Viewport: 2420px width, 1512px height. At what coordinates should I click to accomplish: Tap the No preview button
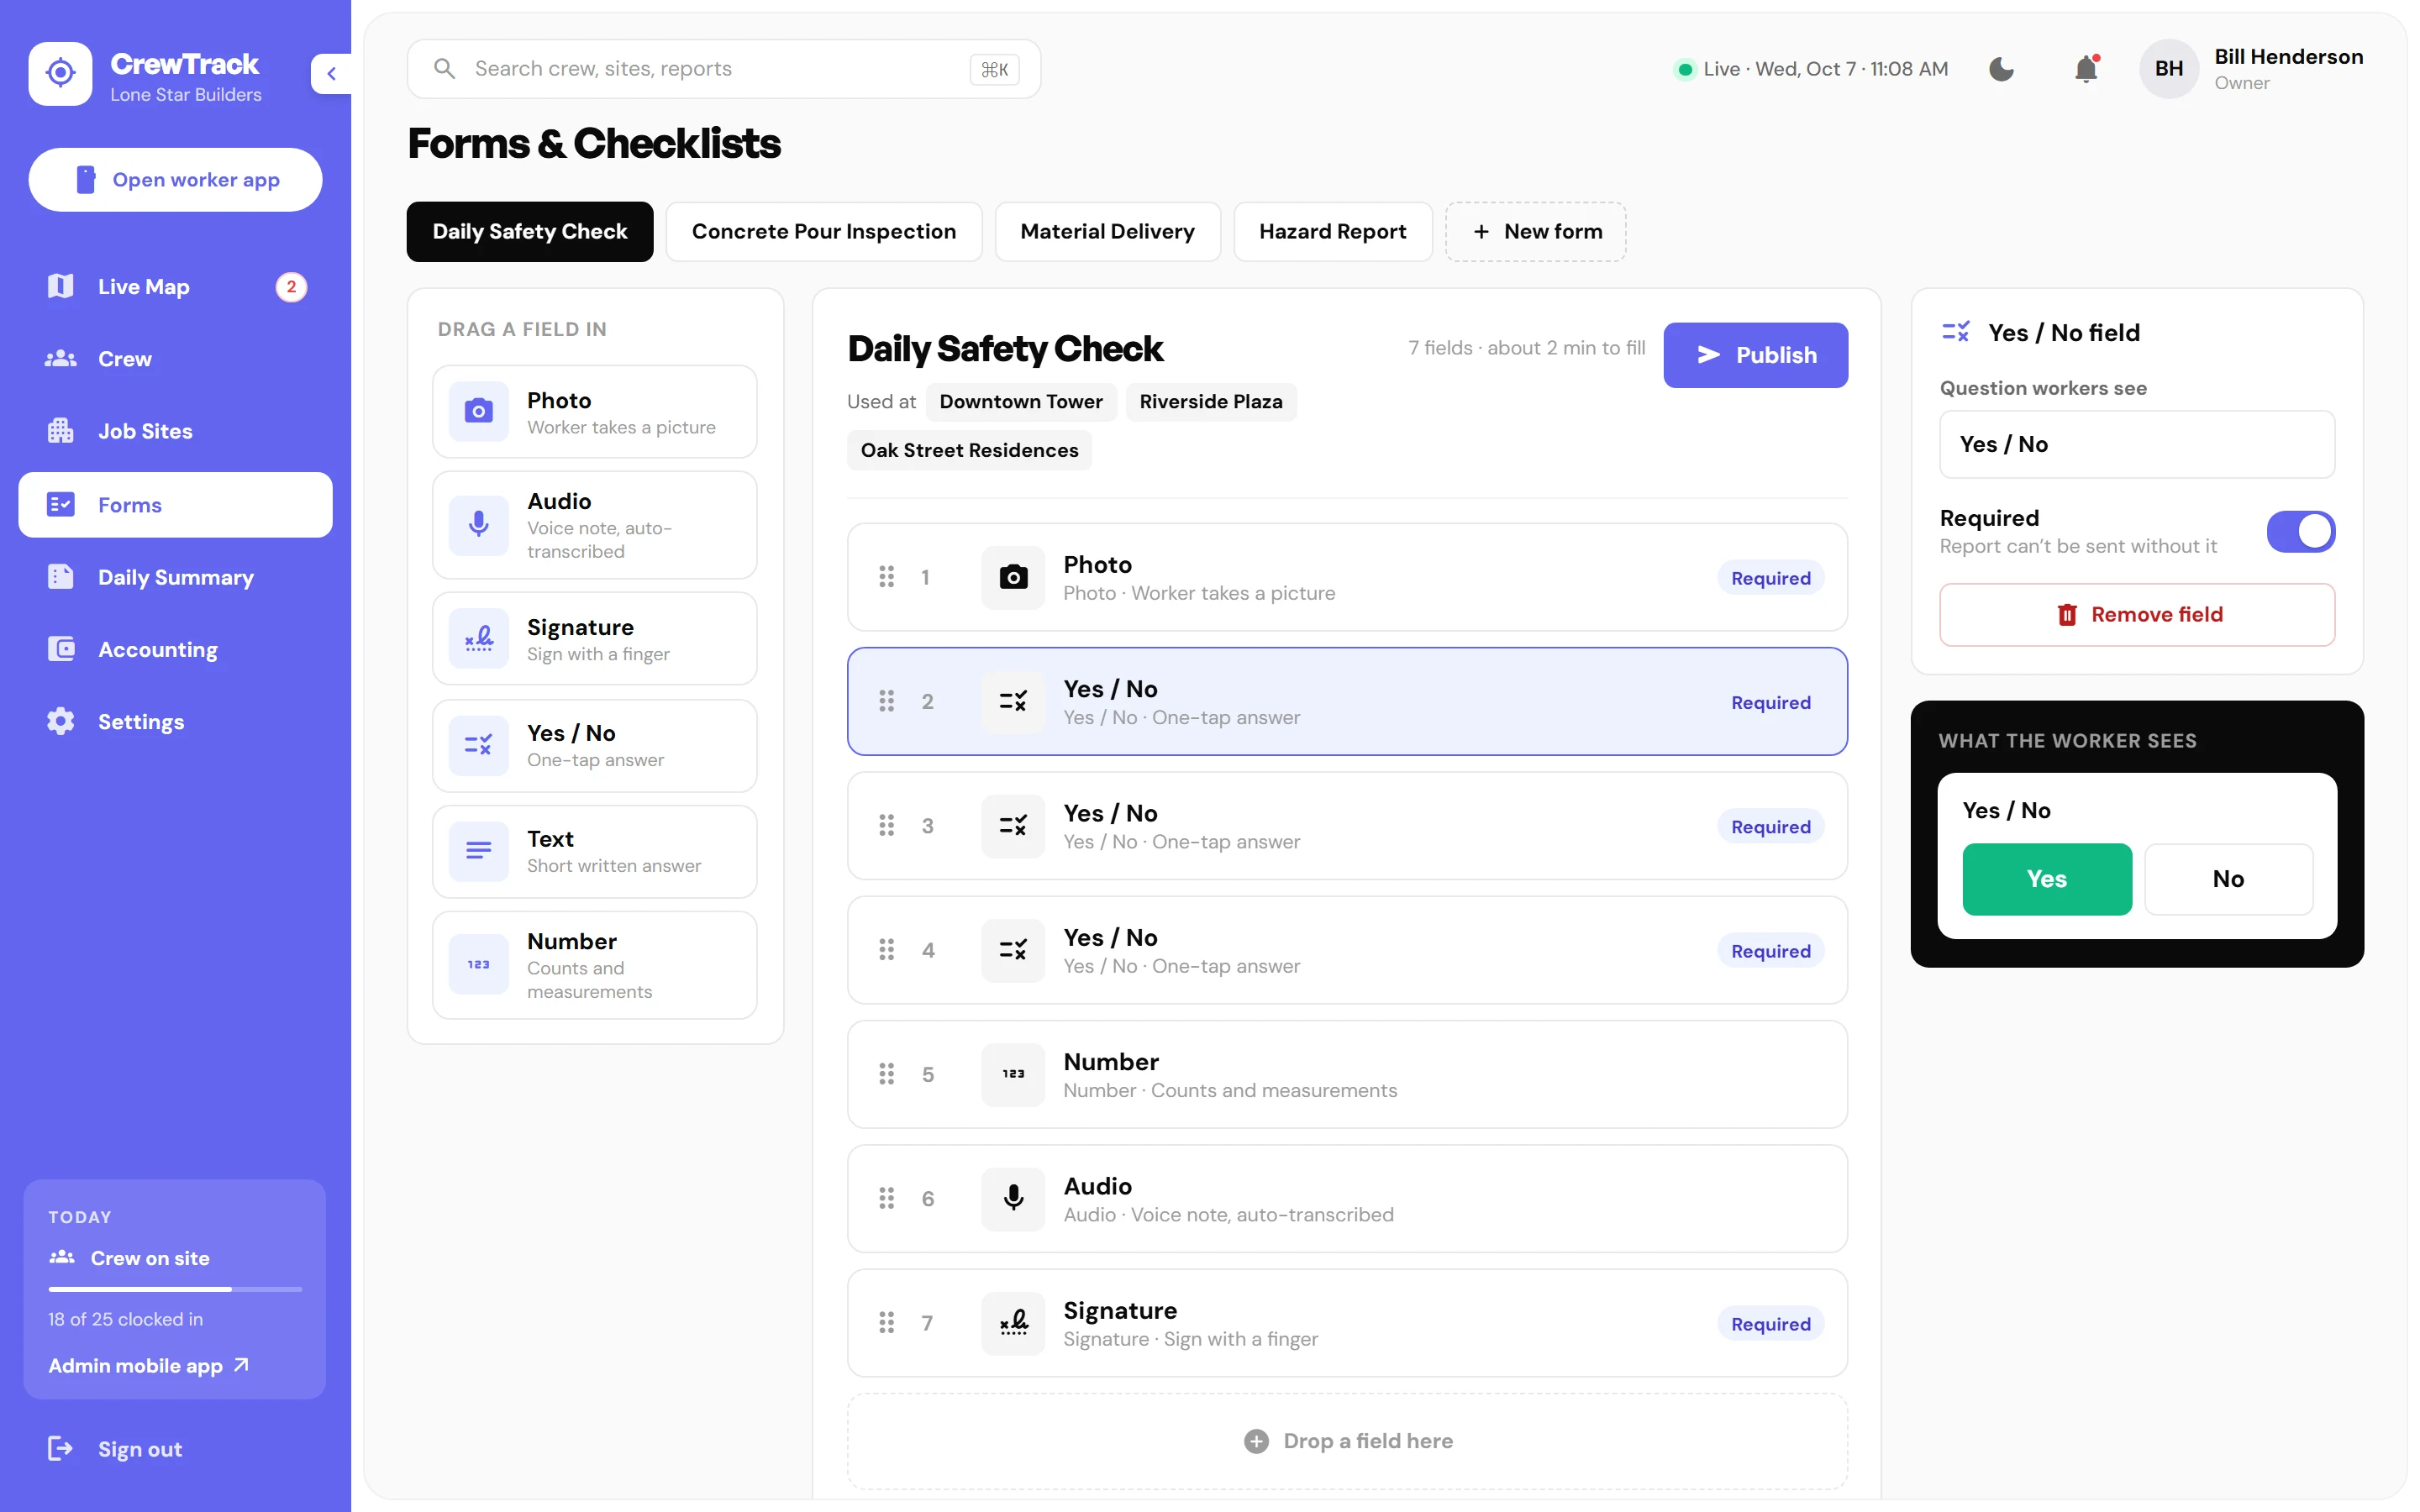tap(2228, 879)
